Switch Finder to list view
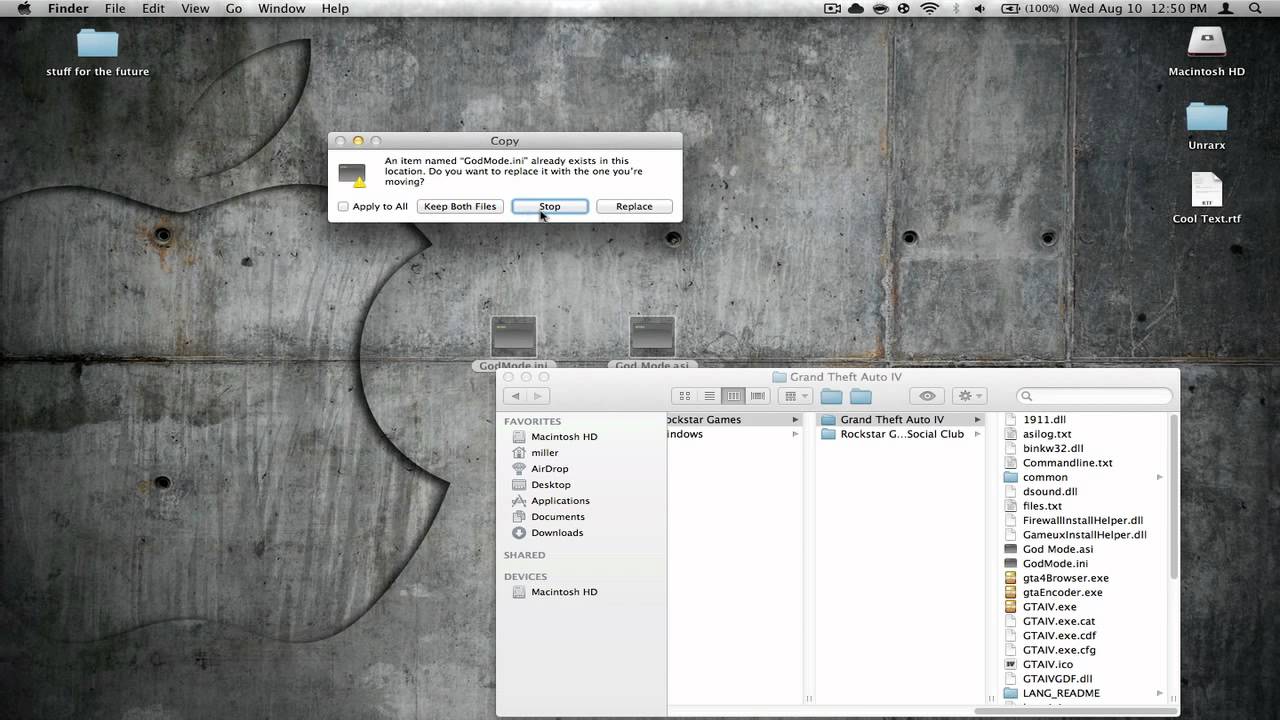Viewport: 1280px width, 720px height. (x=709, y=396)
